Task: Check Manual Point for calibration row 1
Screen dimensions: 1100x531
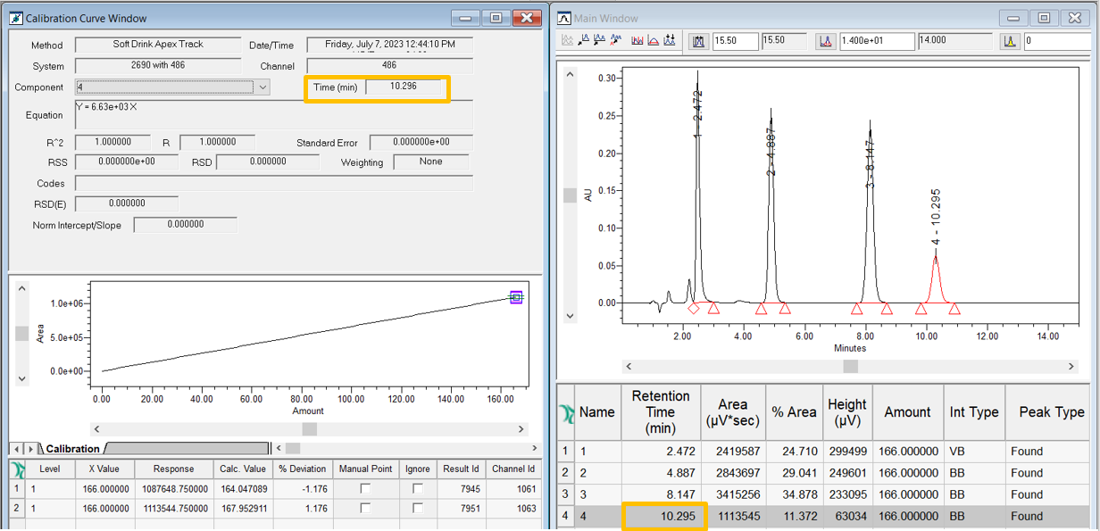Action: pos(363,488)
